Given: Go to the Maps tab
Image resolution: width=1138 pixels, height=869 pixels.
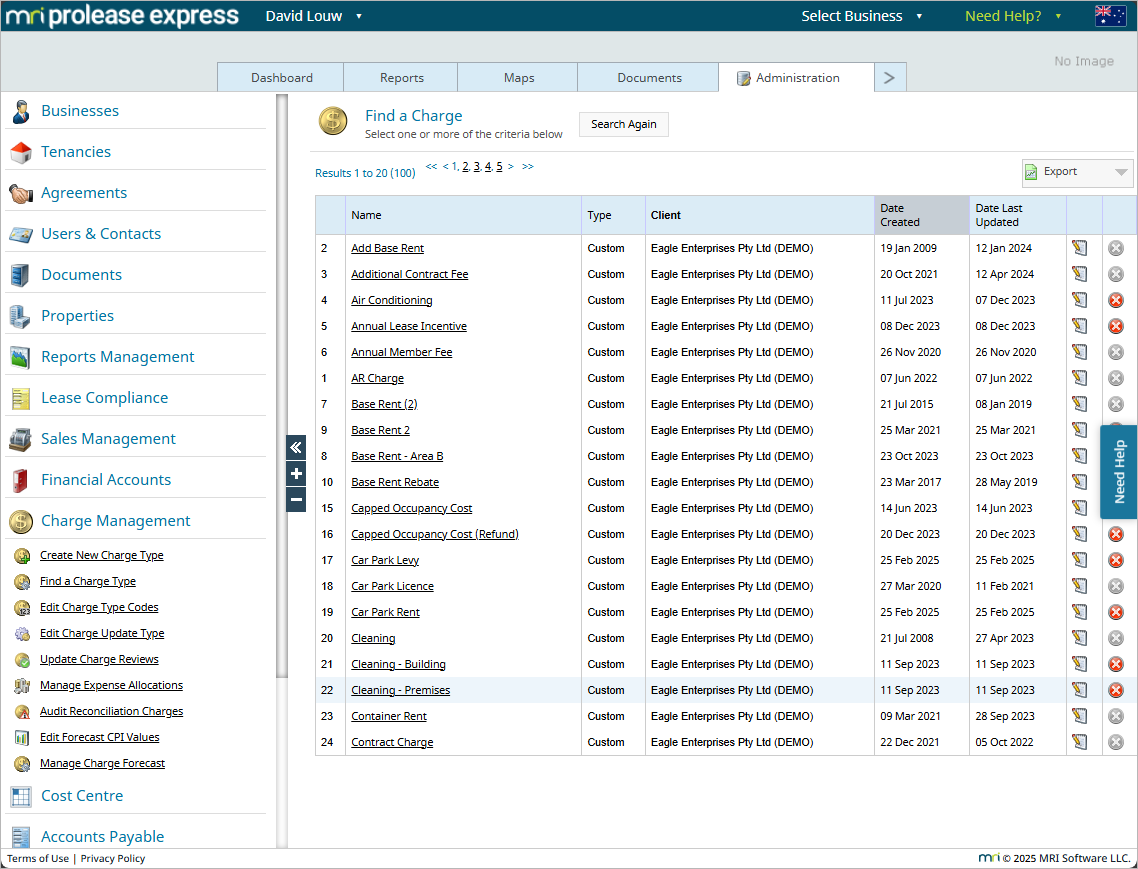Looking at the screenshot, I should (x=518, y=78).
